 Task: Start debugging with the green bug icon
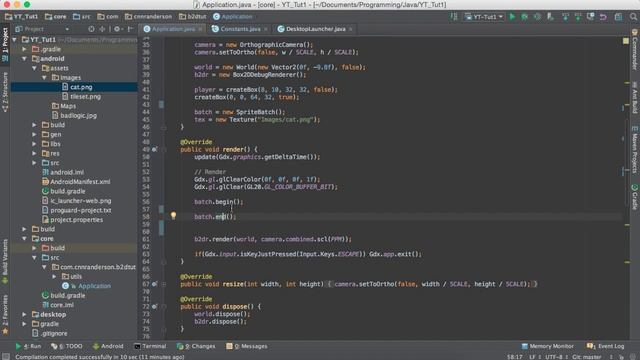tap(524, 17)
